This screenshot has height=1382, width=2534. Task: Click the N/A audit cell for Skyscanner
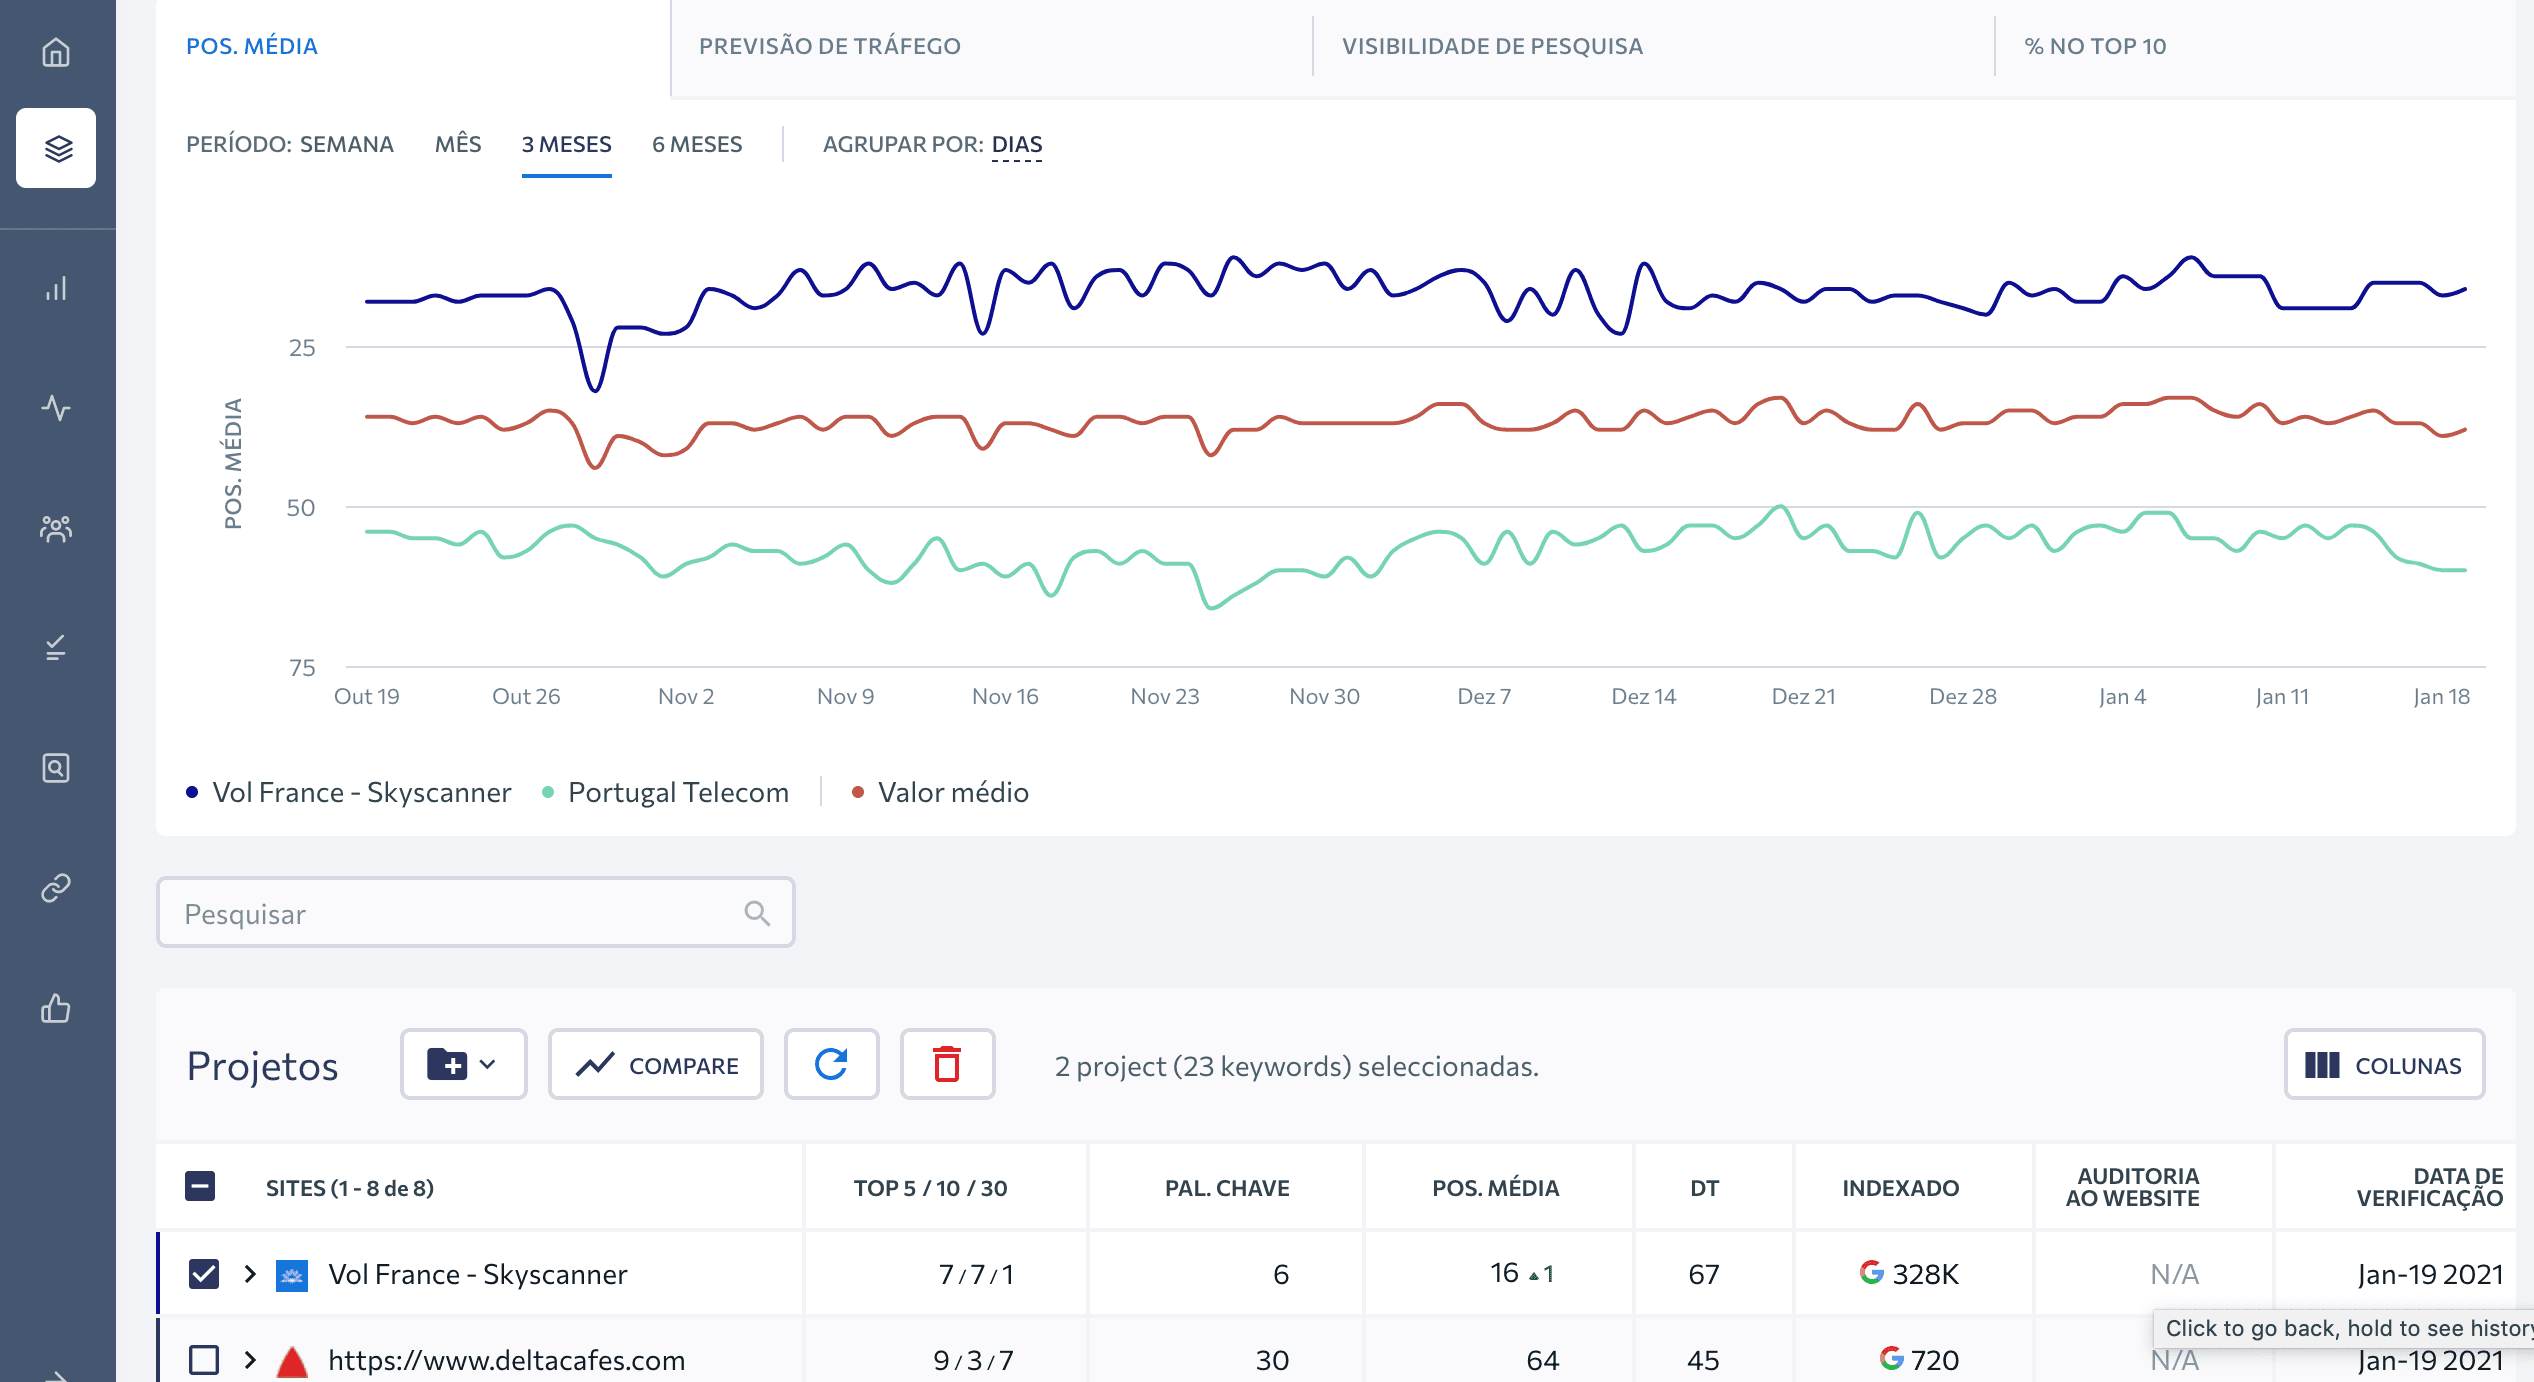(2174, 1274)
